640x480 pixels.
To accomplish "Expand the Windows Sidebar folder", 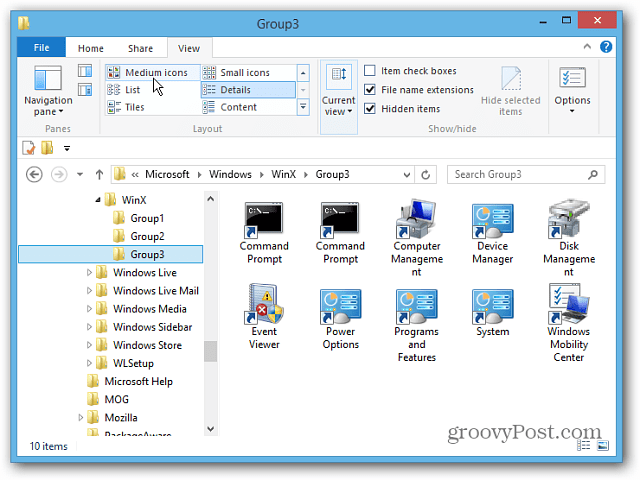I will (89, 327).
